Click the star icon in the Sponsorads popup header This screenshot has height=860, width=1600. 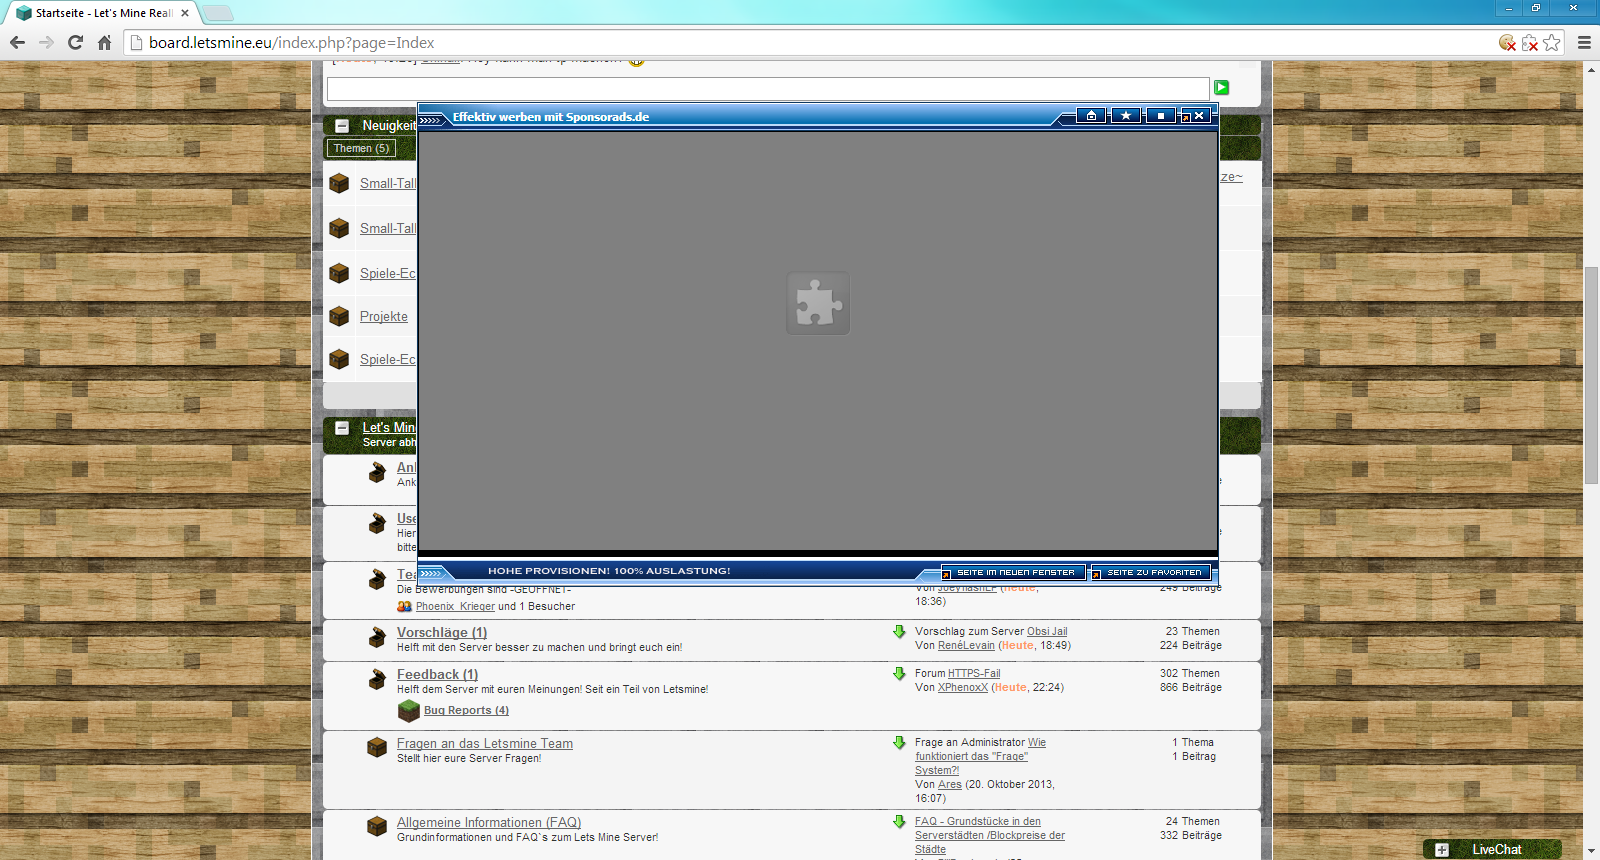[x=1126, y=116]
